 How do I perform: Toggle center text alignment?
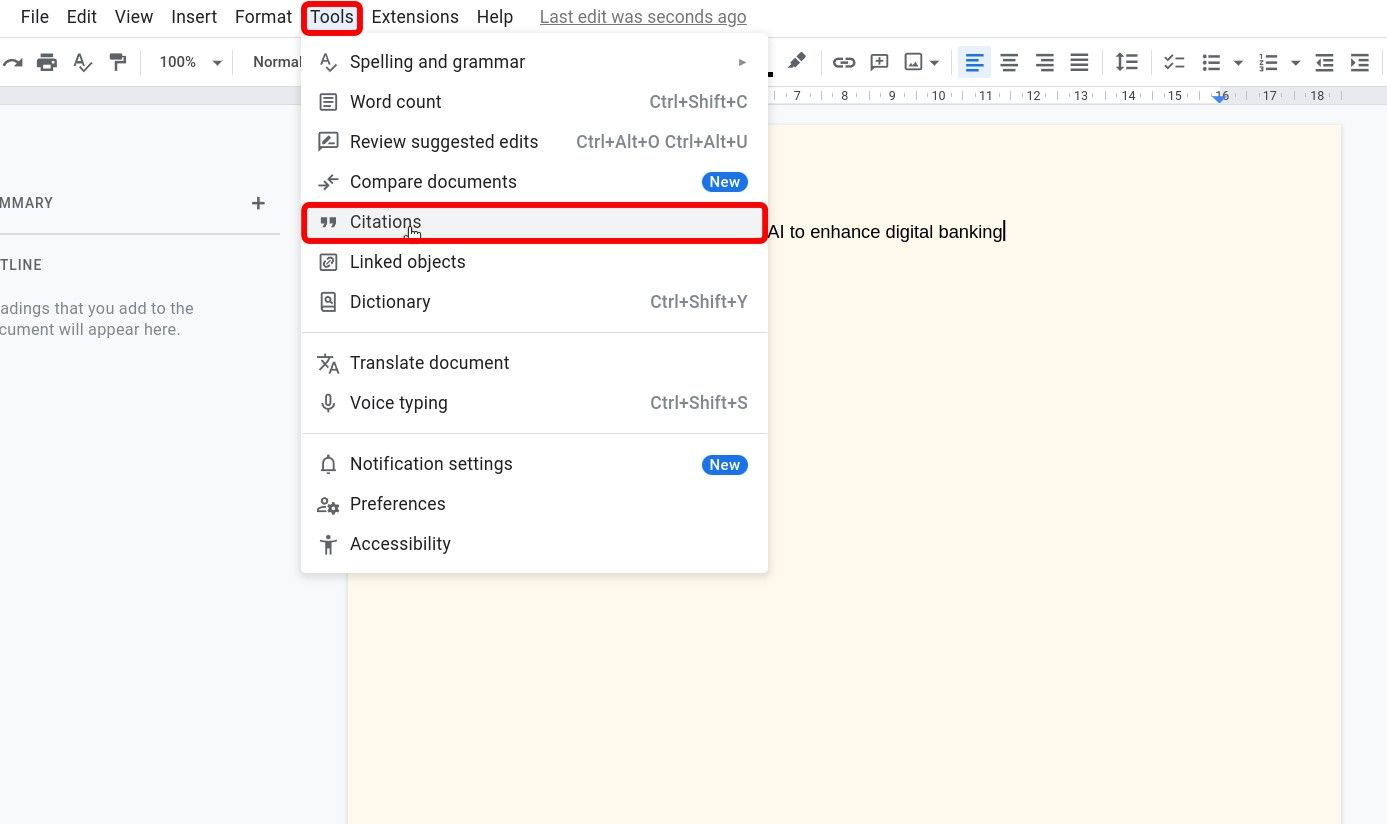[1009, 61]
